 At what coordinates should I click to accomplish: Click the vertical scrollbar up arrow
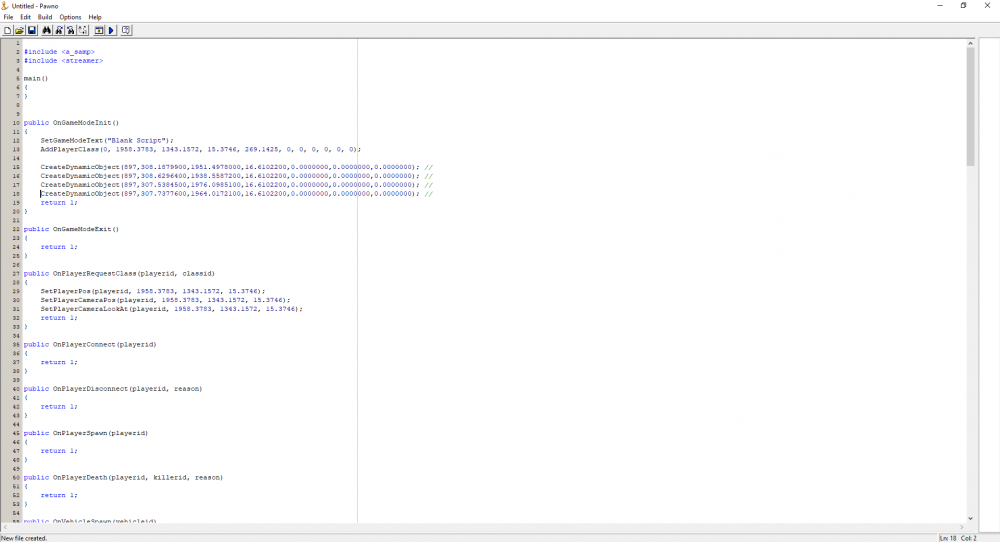(970, 43)
